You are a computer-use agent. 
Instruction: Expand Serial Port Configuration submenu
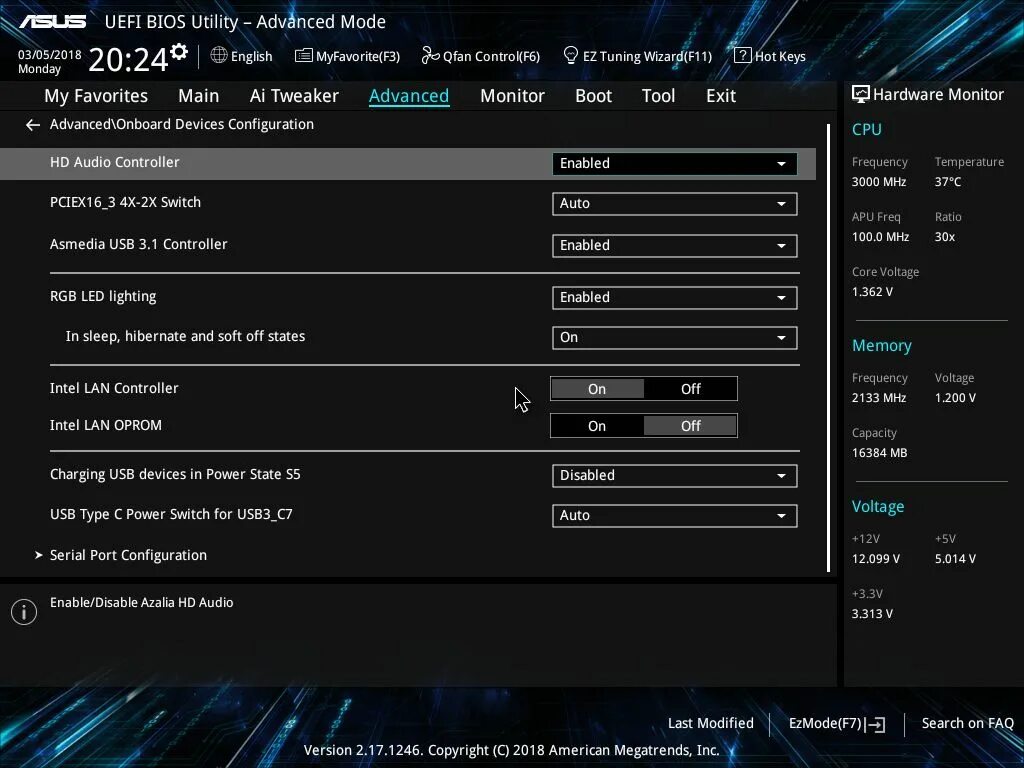tap(128, 555)
